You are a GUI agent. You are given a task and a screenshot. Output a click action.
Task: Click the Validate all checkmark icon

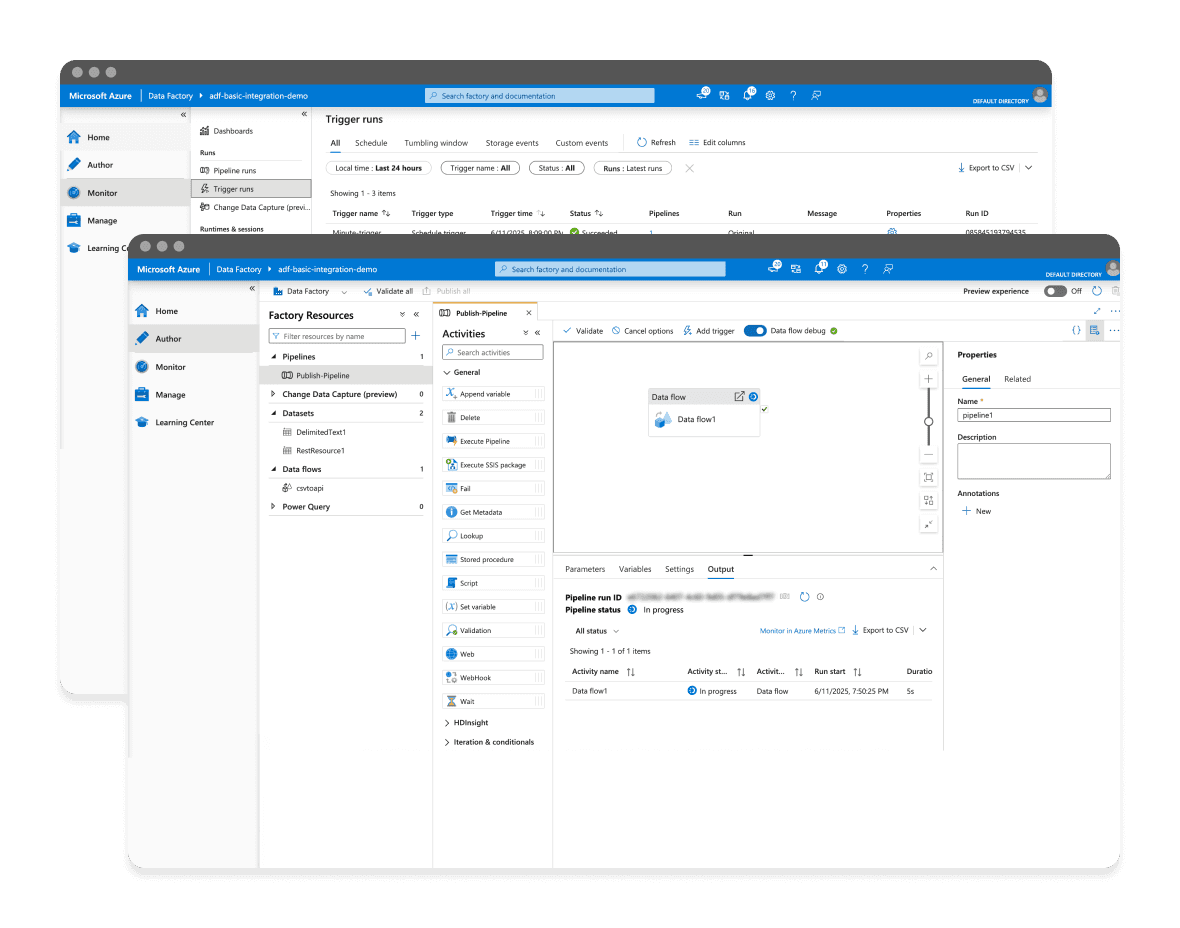tap(369, 291)
